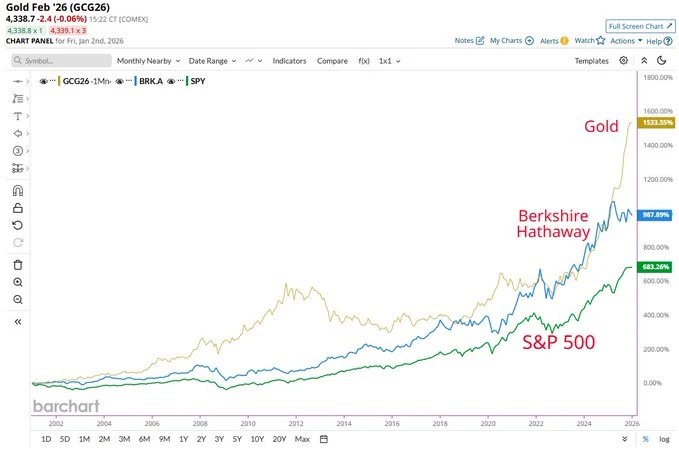The image size is (679, 452).
Task: Click the magnet snap tool icon
Action: (17, 190)
